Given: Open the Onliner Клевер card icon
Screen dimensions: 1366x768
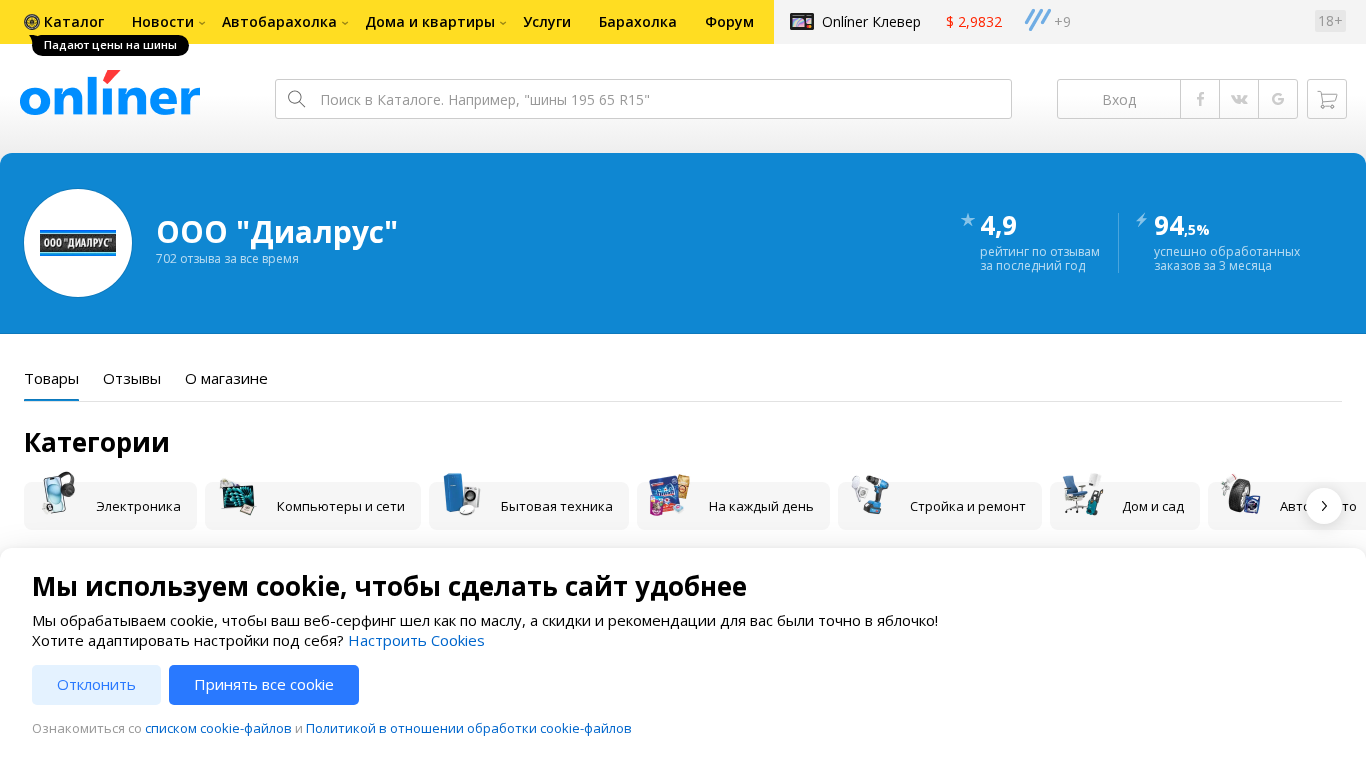Looking at the screenshot, I should pos(802,21).
